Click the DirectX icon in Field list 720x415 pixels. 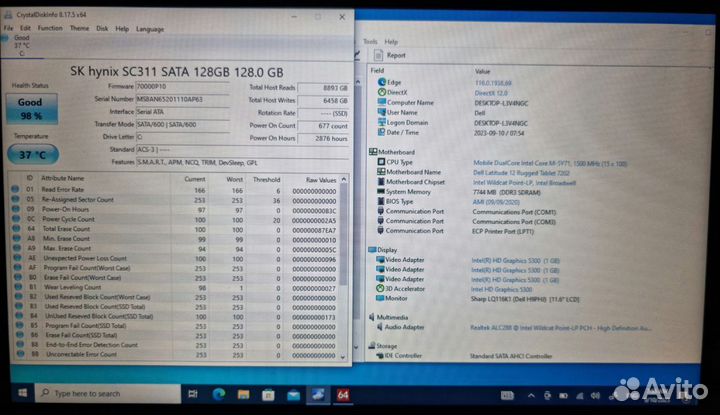coord(381,92)
